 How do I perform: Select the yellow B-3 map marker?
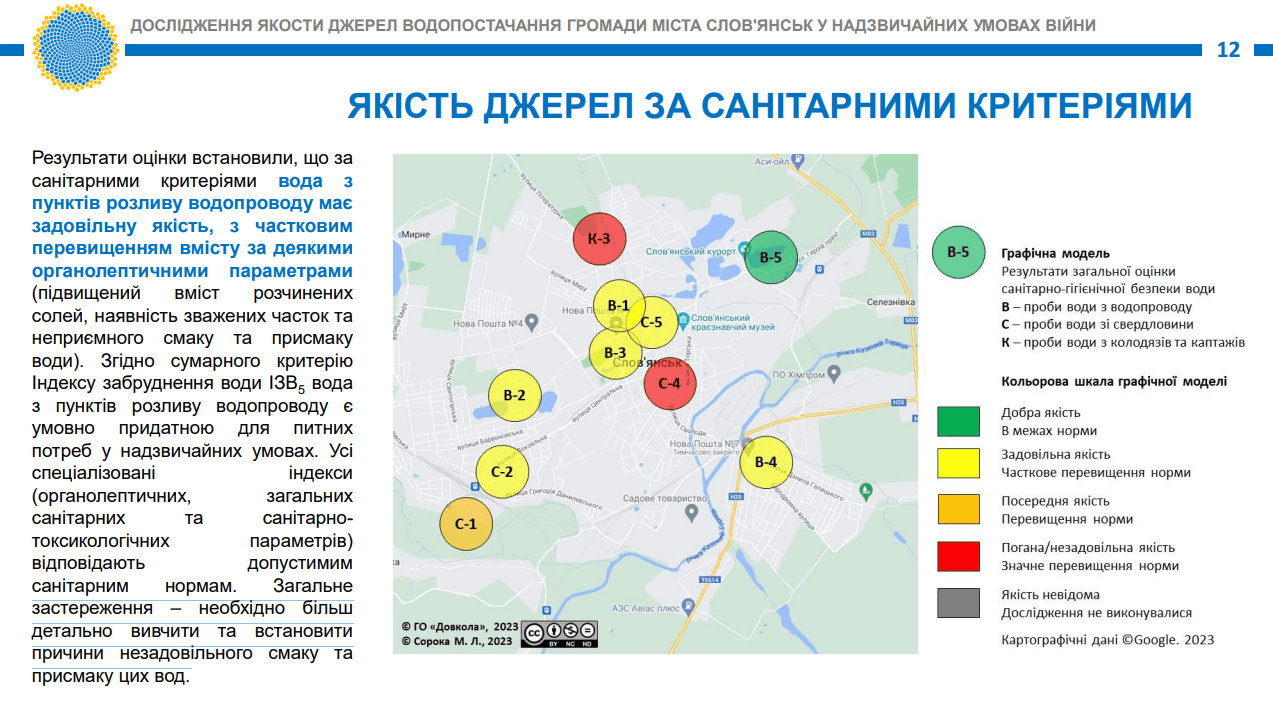(615, 353)
